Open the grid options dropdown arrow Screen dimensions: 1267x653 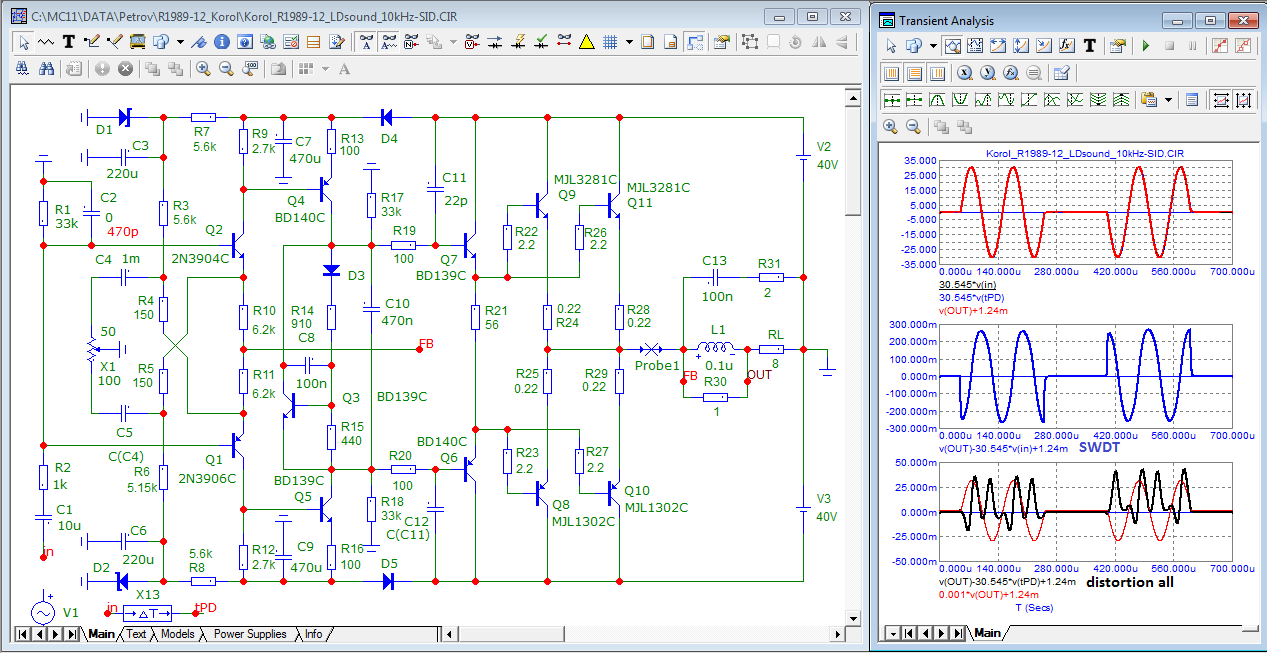point(629,42)
